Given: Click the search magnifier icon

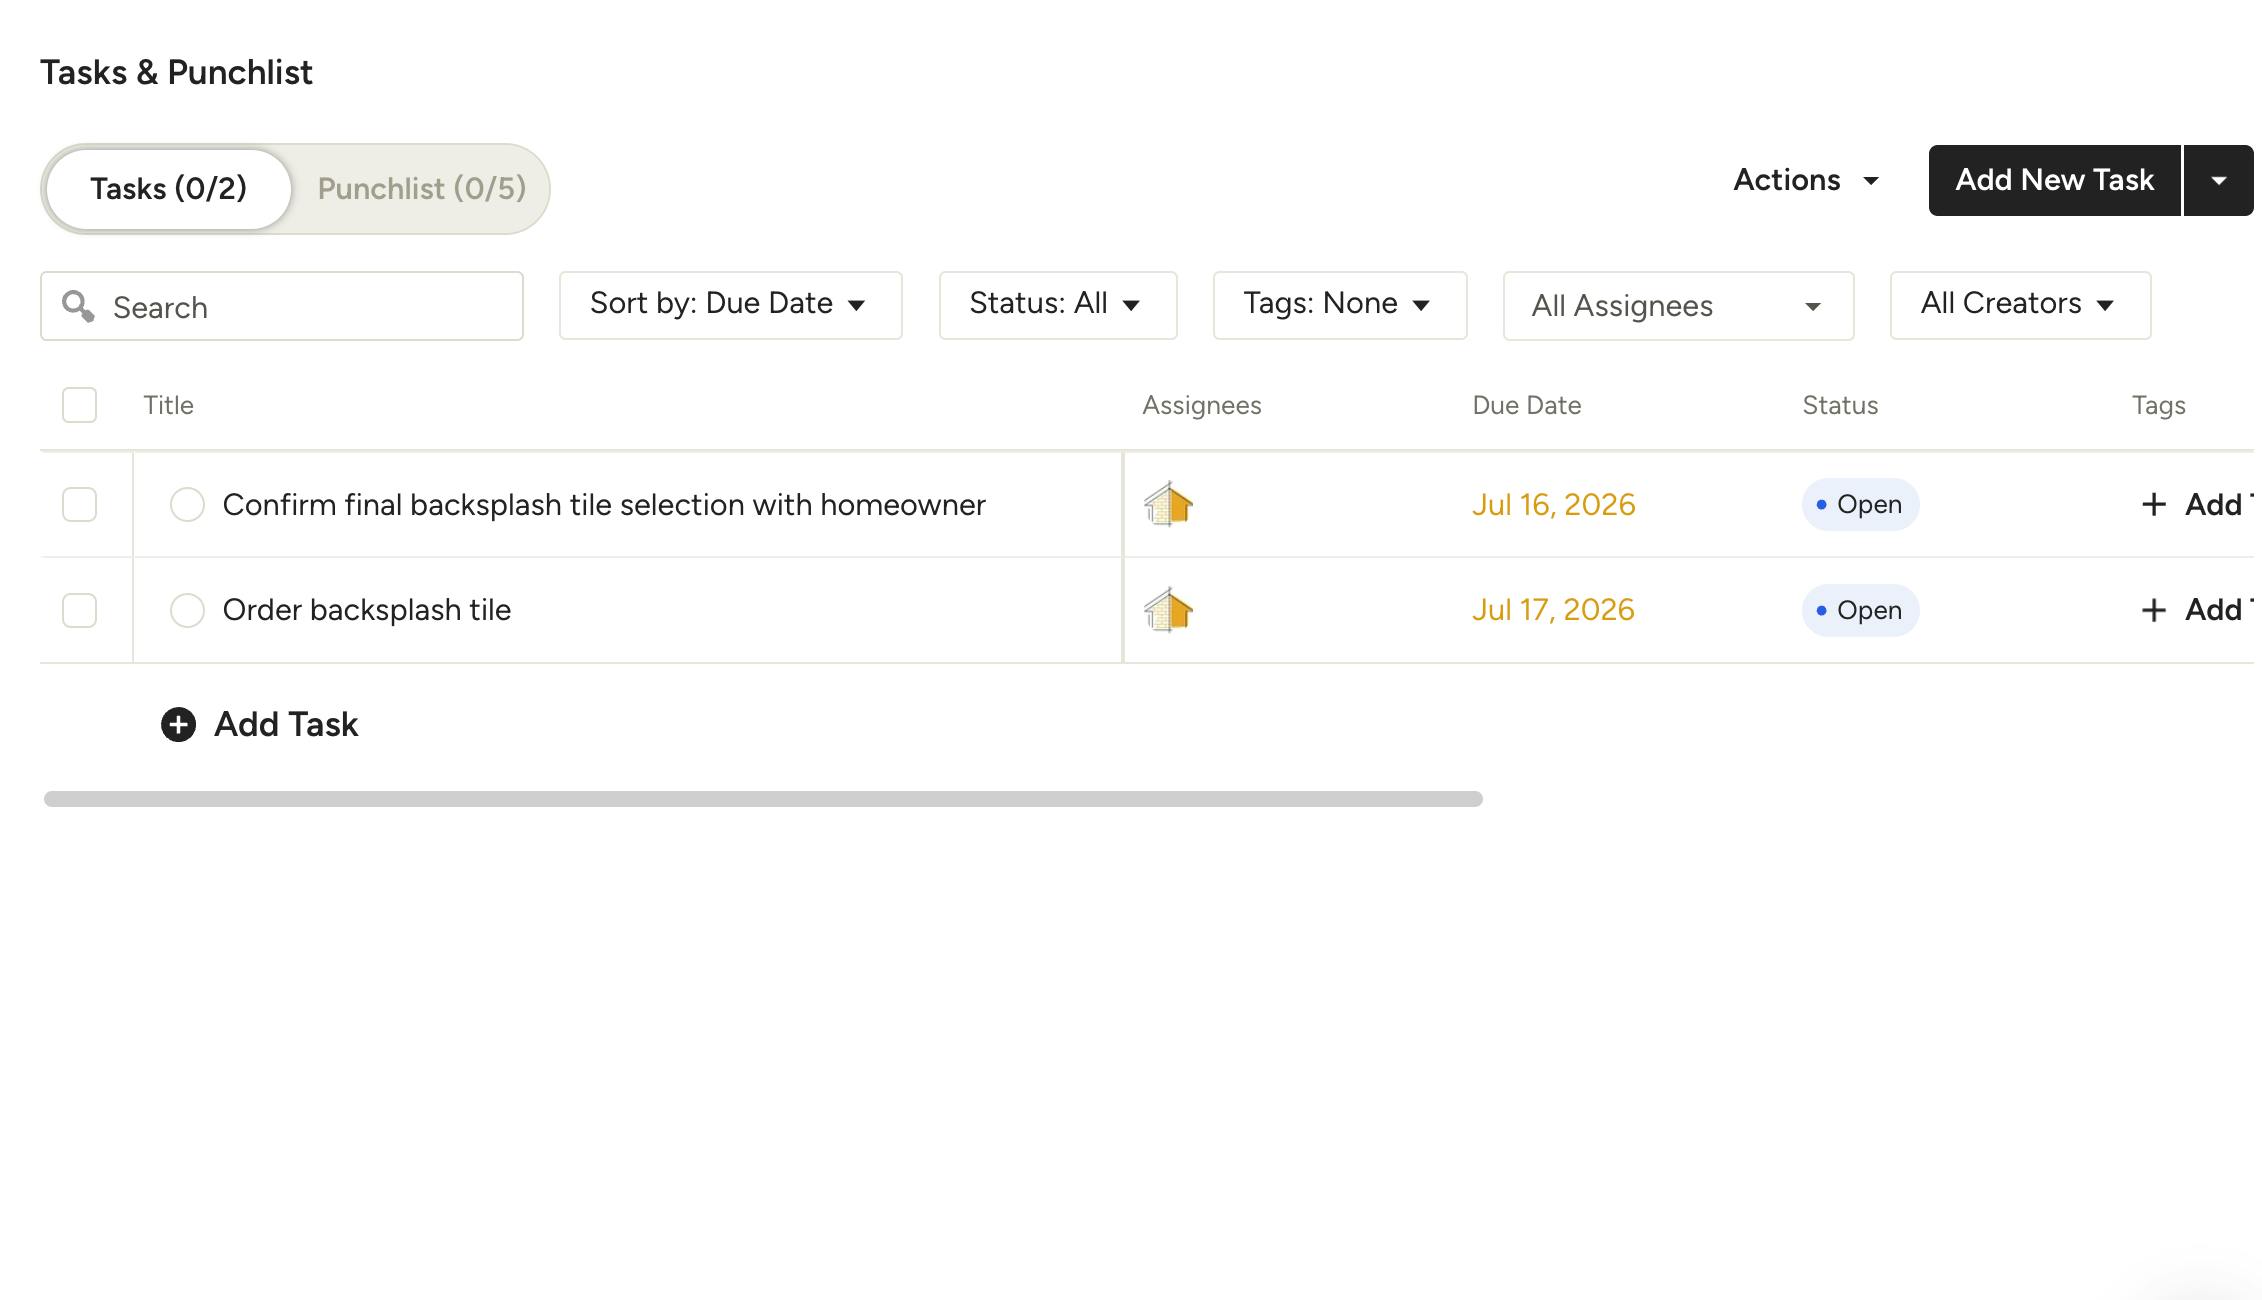Looking at the screenshot, I should (78, 306).
